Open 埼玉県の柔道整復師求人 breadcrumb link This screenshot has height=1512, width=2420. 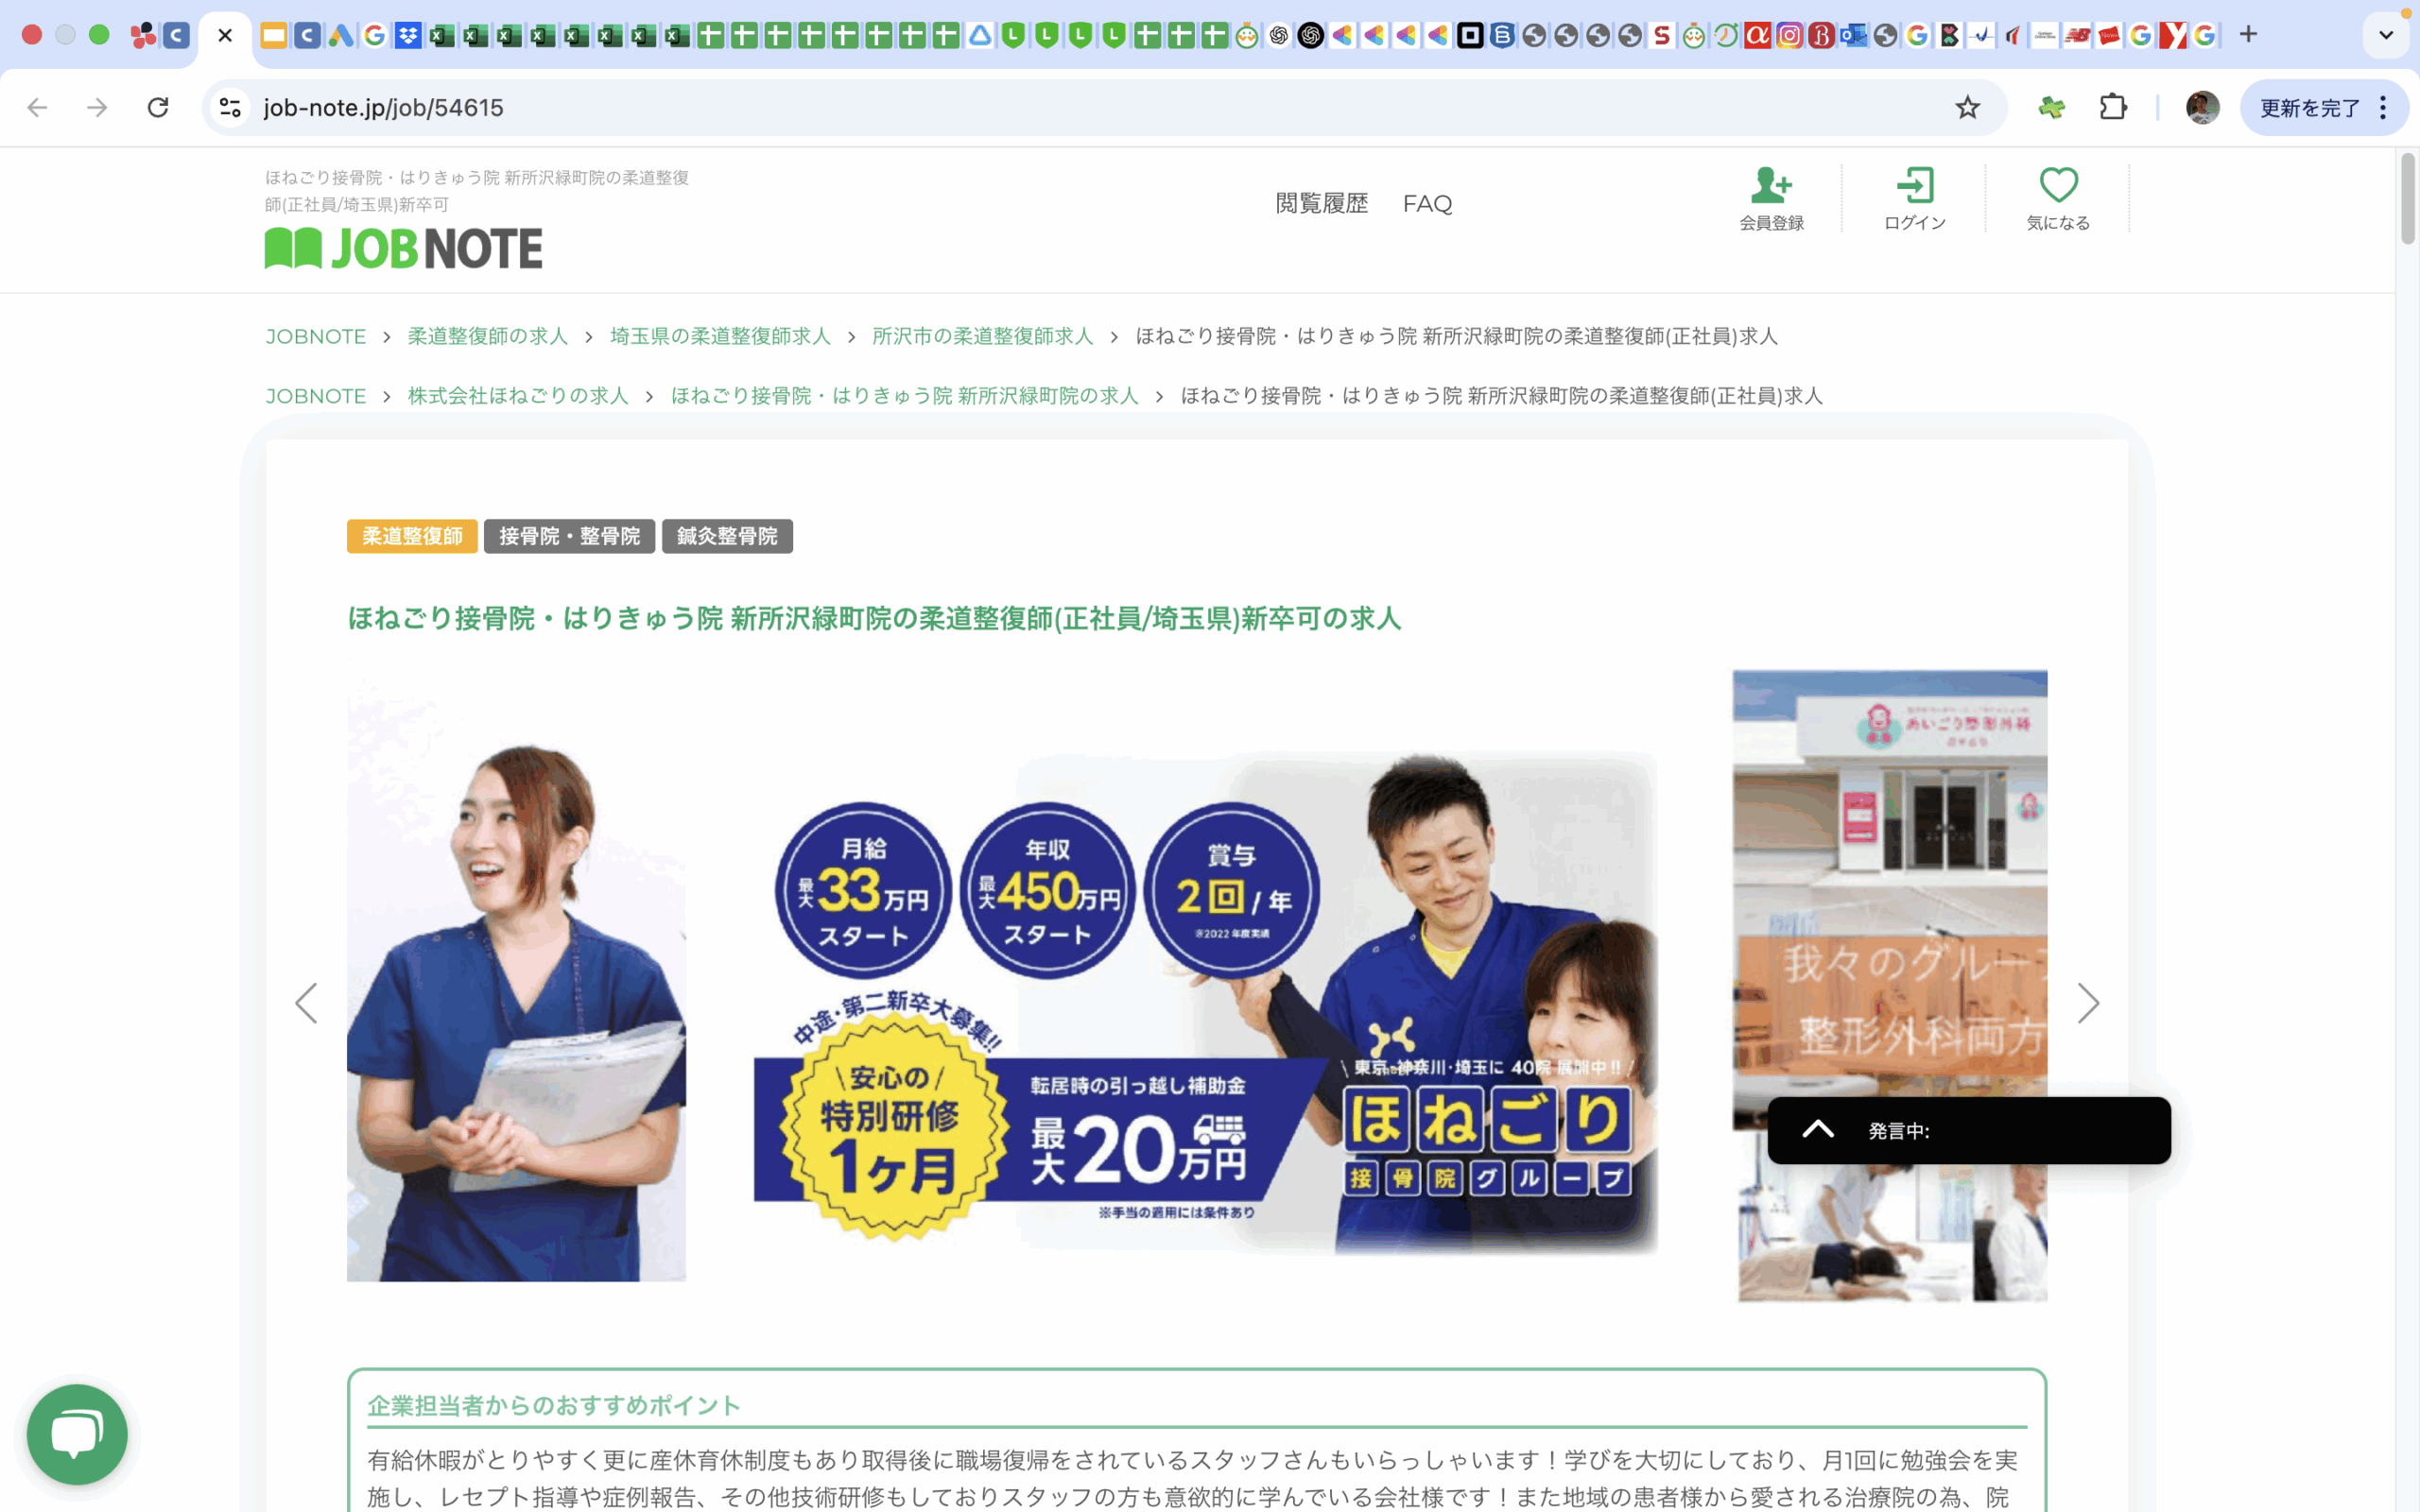coord(720,336)
